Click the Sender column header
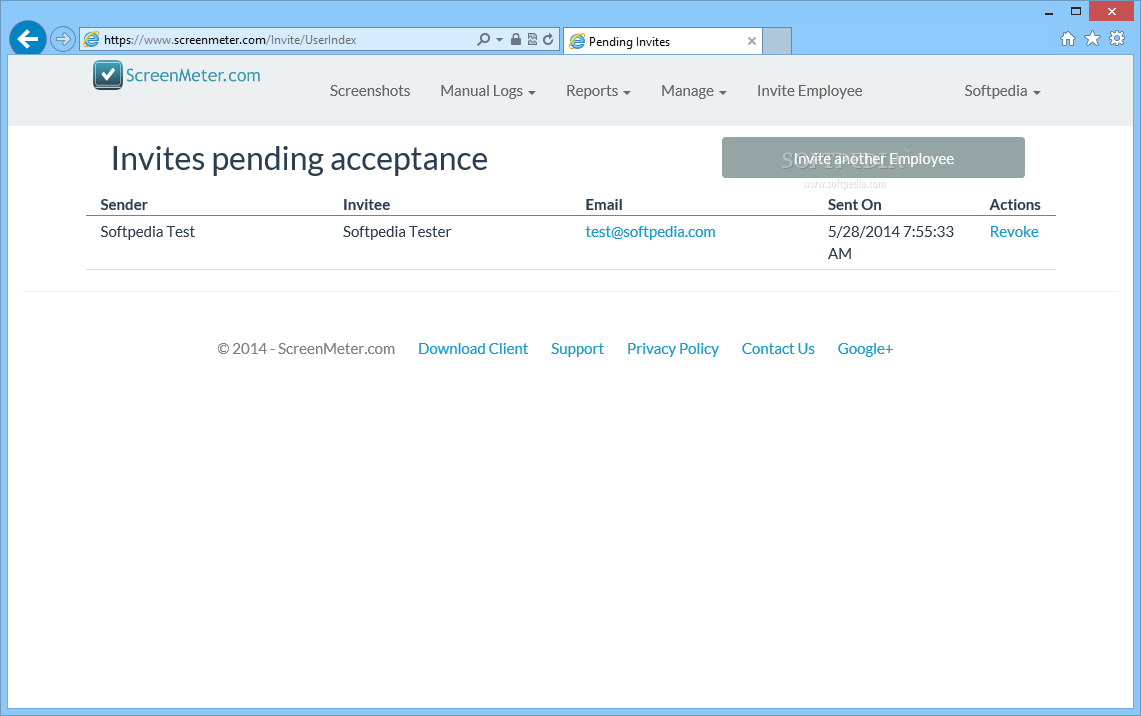 coord(124,204)
